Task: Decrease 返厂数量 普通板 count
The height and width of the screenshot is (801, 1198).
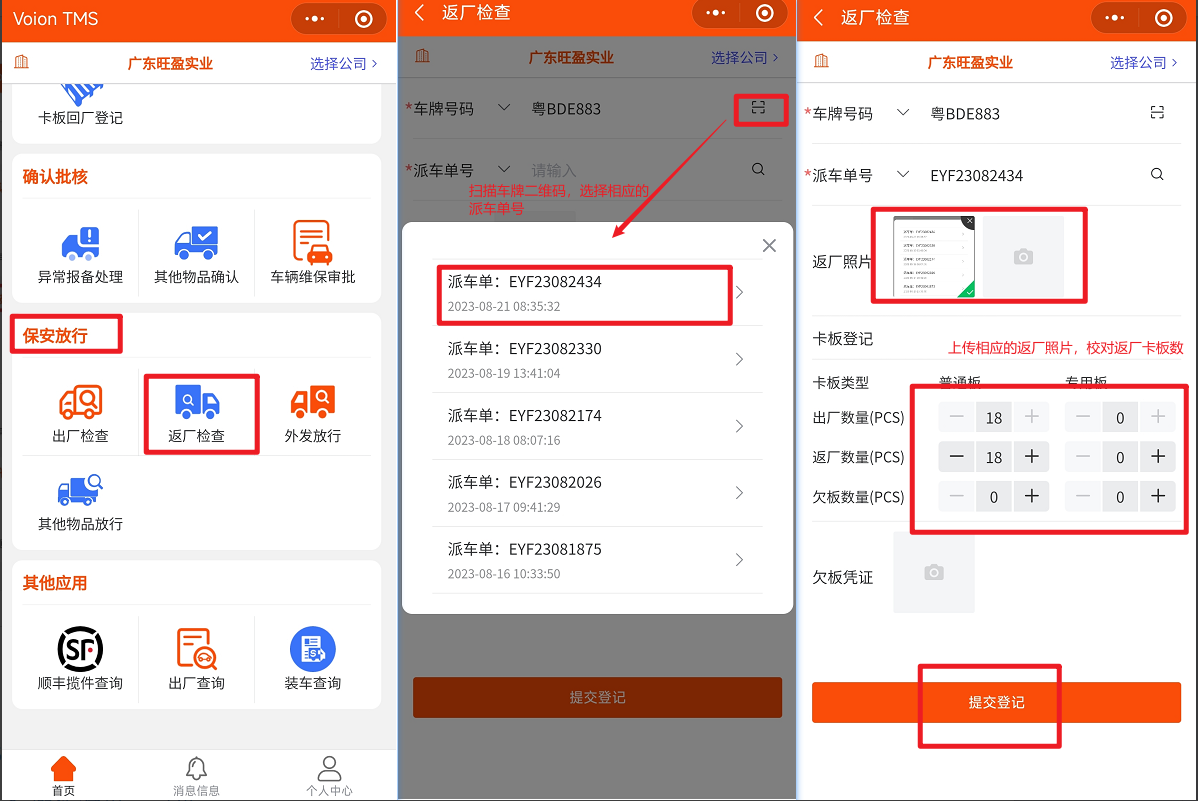Action: point(957,456)
